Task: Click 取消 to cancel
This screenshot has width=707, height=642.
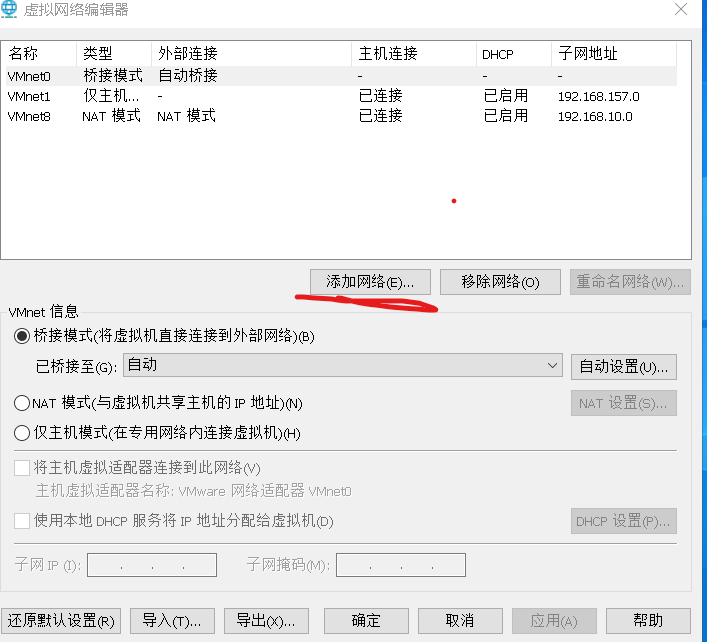Action: point(460,621)
